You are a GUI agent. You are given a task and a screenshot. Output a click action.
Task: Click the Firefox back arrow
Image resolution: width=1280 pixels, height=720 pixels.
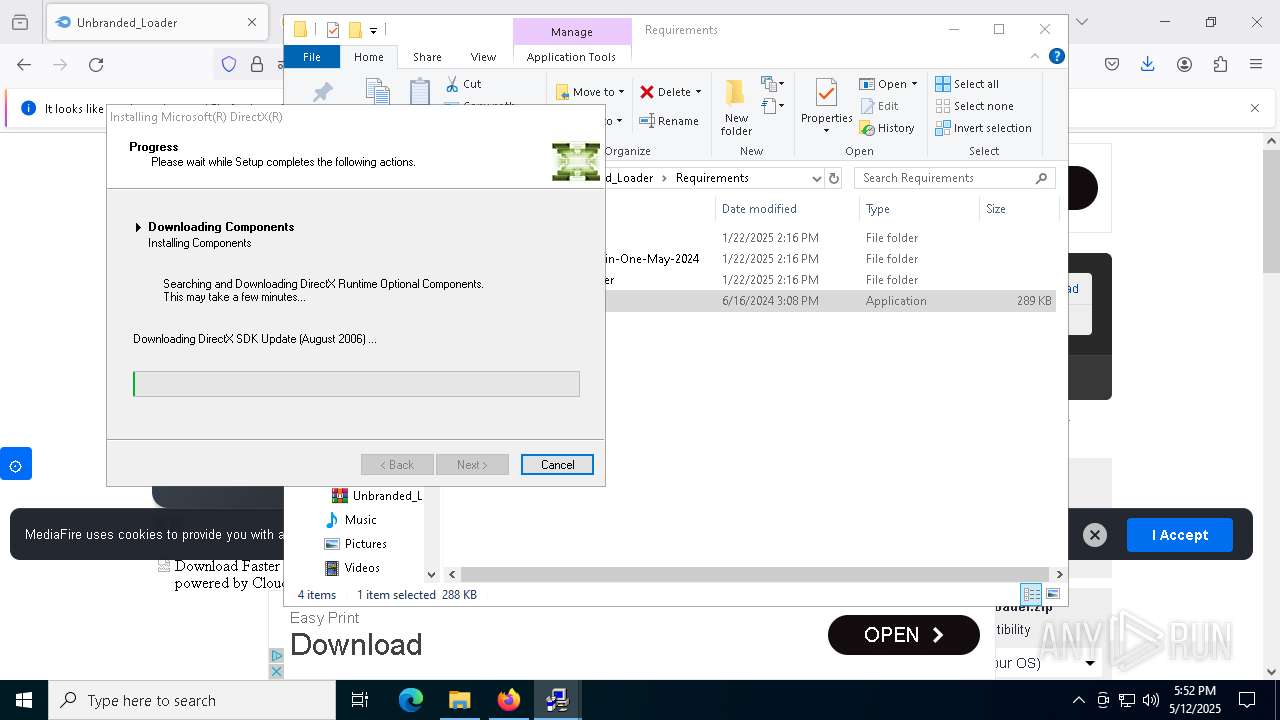24,65
